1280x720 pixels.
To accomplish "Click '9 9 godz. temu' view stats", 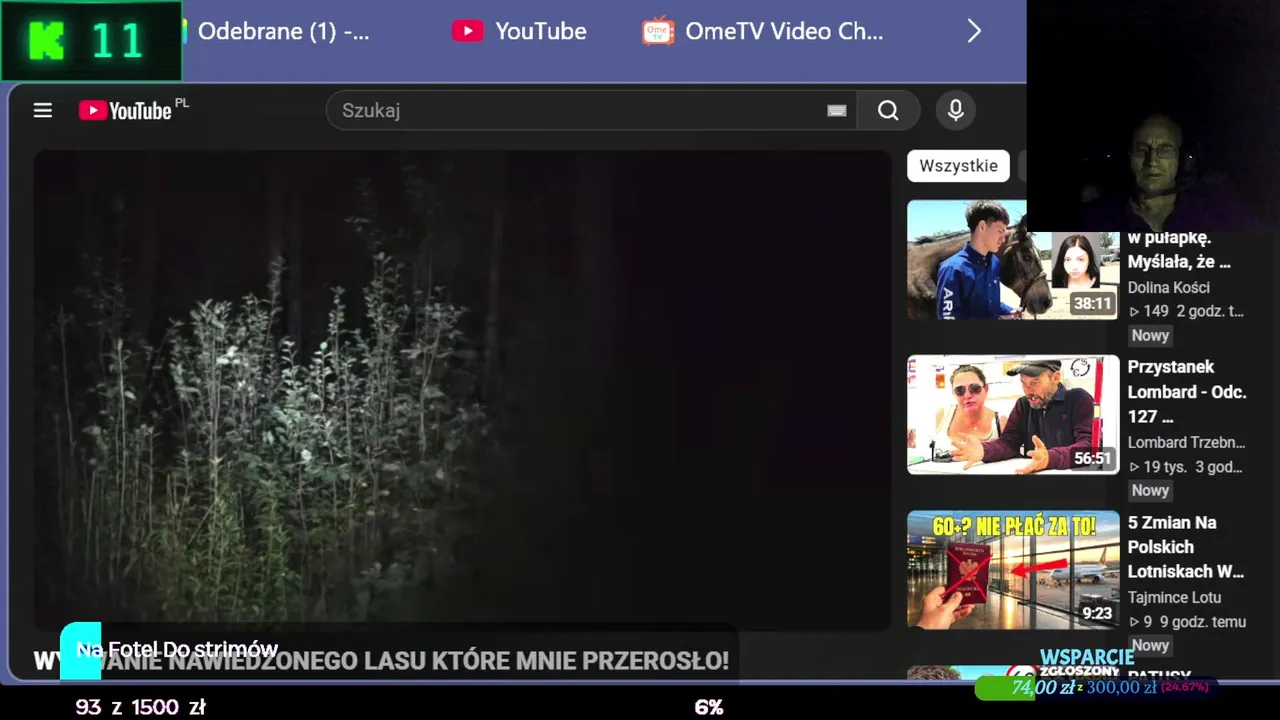I will [1187, 621].
